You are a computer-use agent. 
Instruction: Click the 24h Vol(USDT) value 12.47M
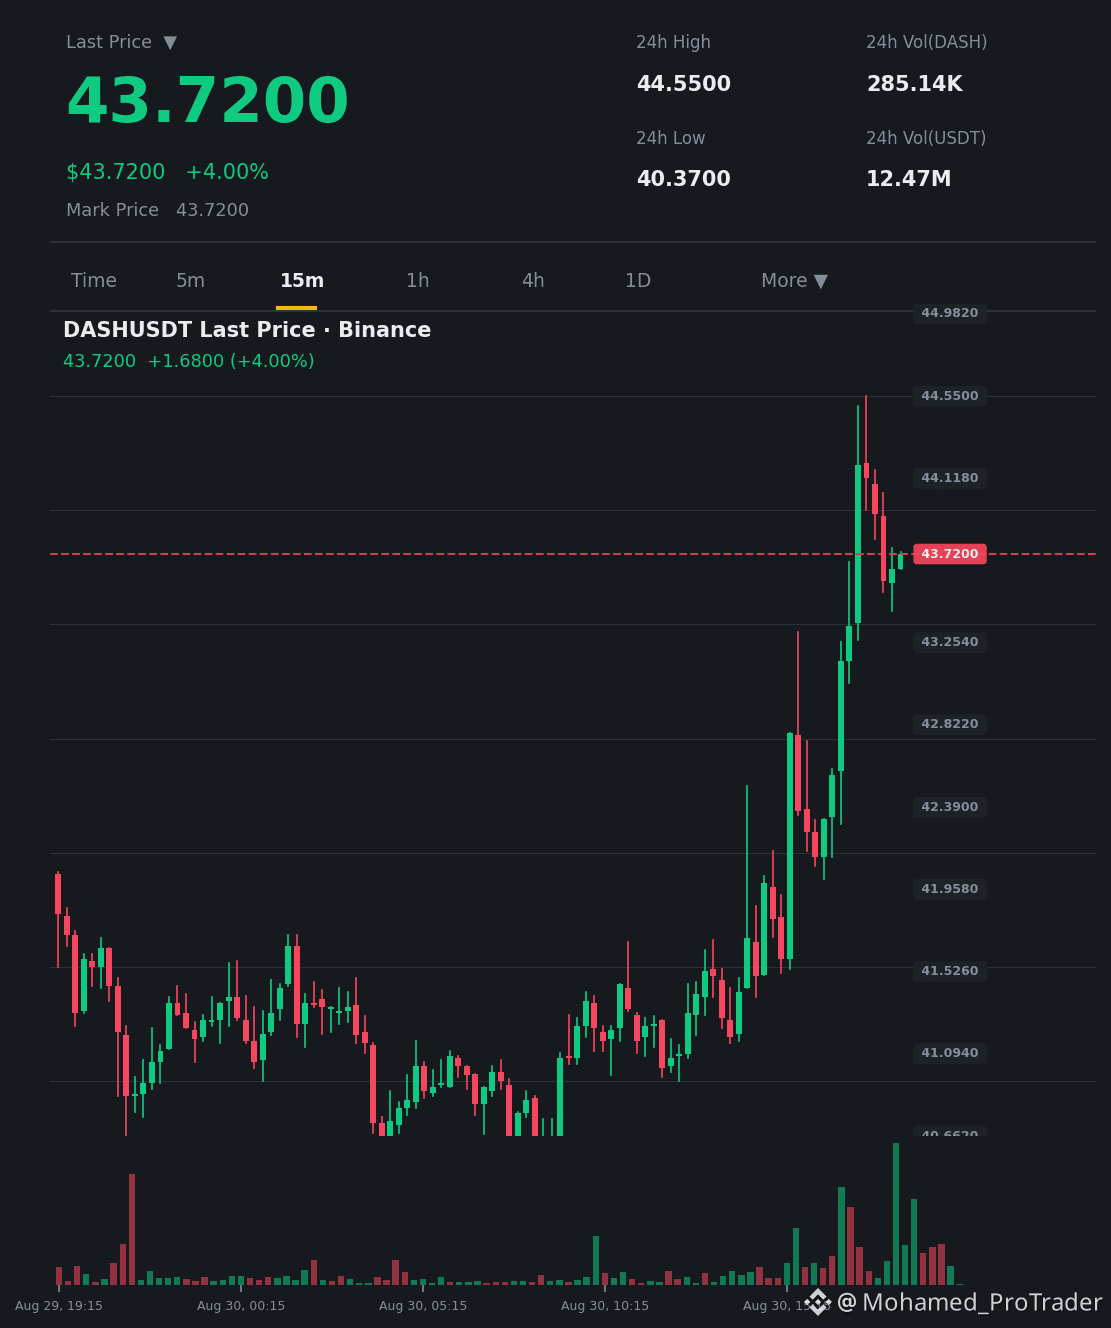tap(909, 179)
